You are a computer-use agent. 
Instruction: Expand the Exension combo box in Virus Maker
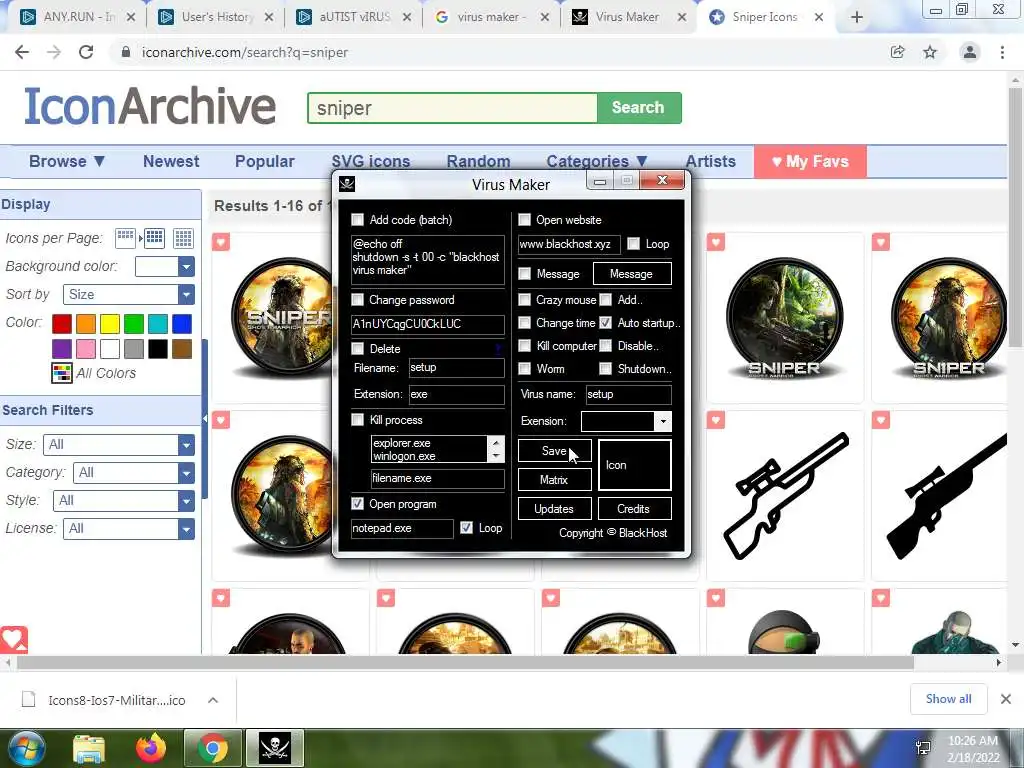tap(663, 421)
